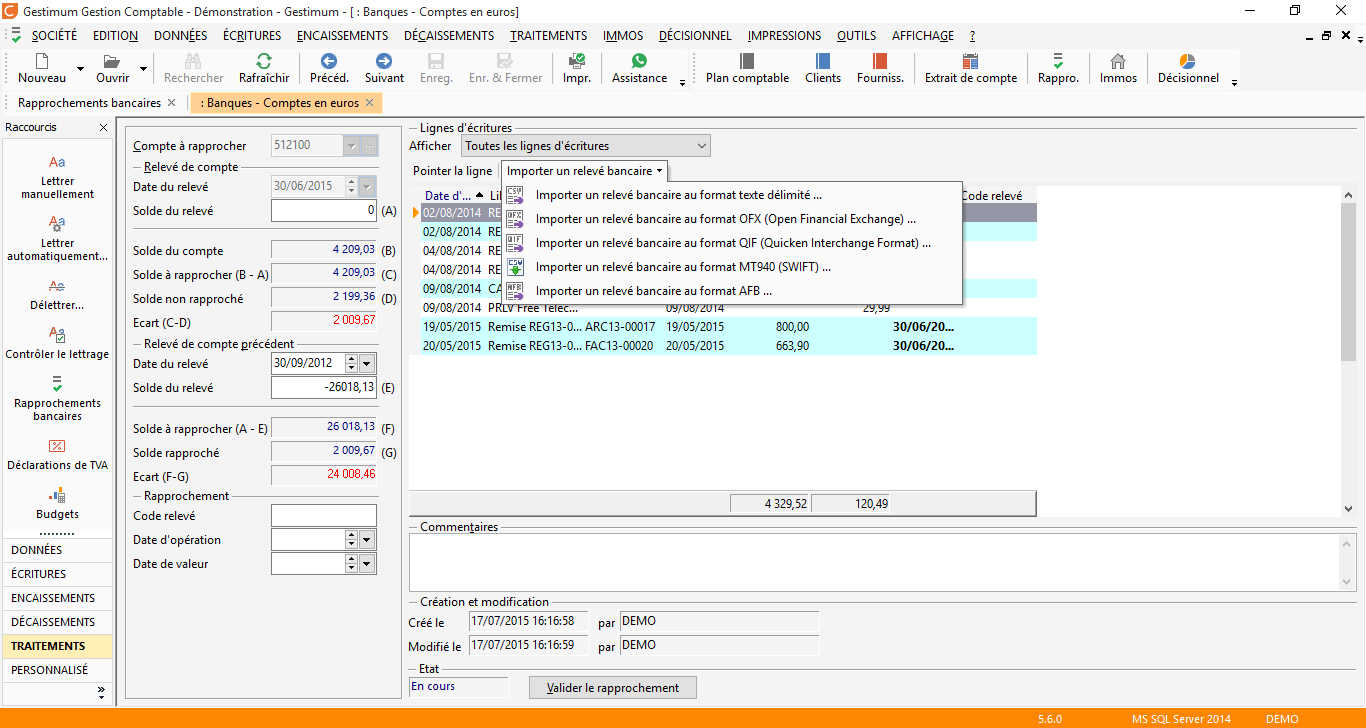
Task: Open the SOCIÉTÉ menu
Action: click(x=54, y=35)
